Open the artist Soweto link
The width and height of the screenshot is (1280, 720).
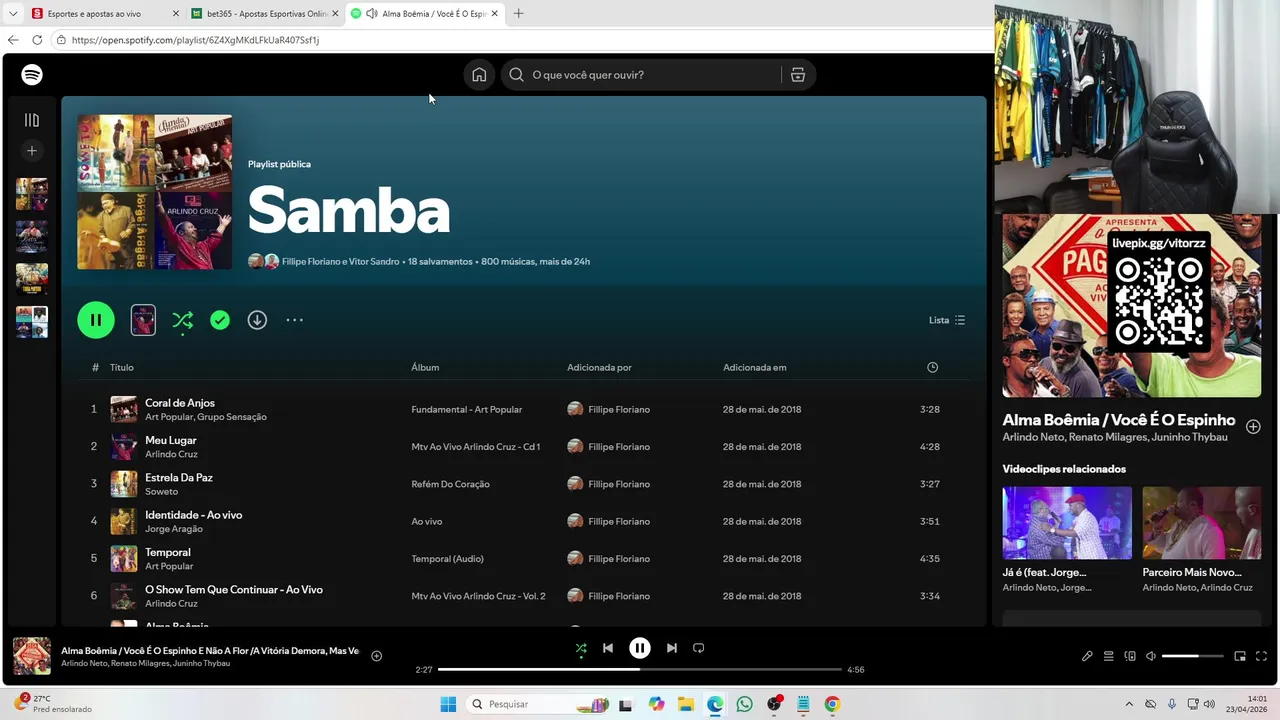coord(162,491)
